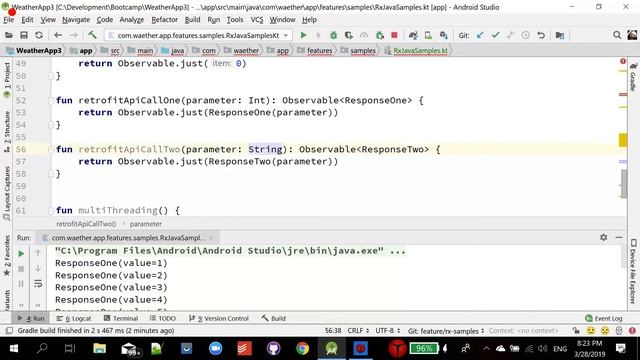
Task: Open Git branch feature/rx-samples selector
Action: point(446,331)
